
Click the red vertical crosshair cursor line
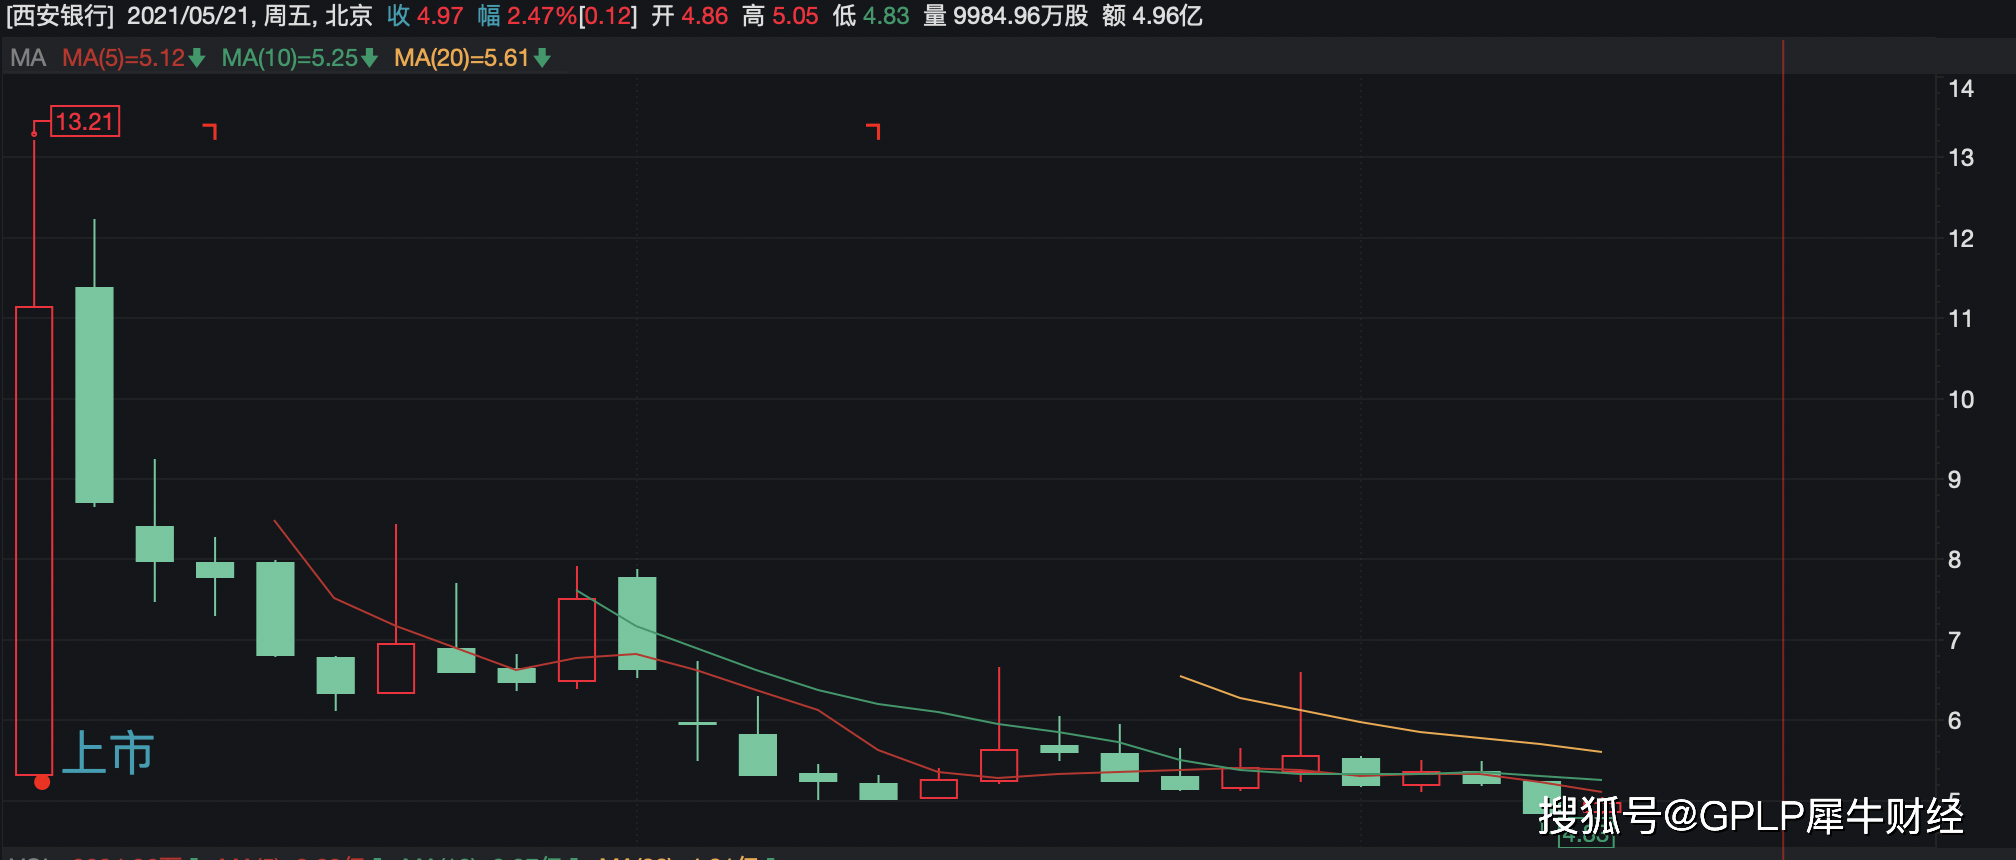(1783, 450)
